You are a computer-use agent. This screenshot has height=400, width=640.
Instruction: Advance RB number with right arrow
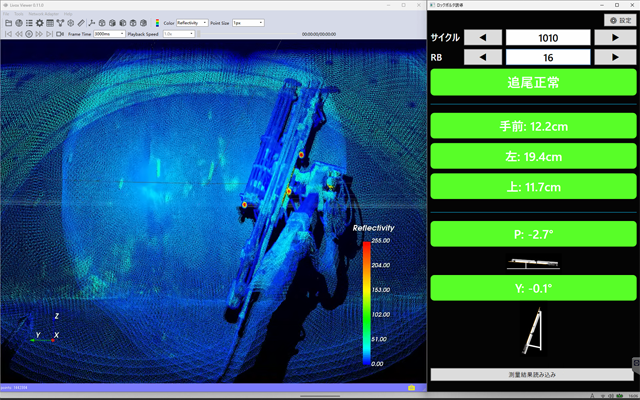point(615,57)
